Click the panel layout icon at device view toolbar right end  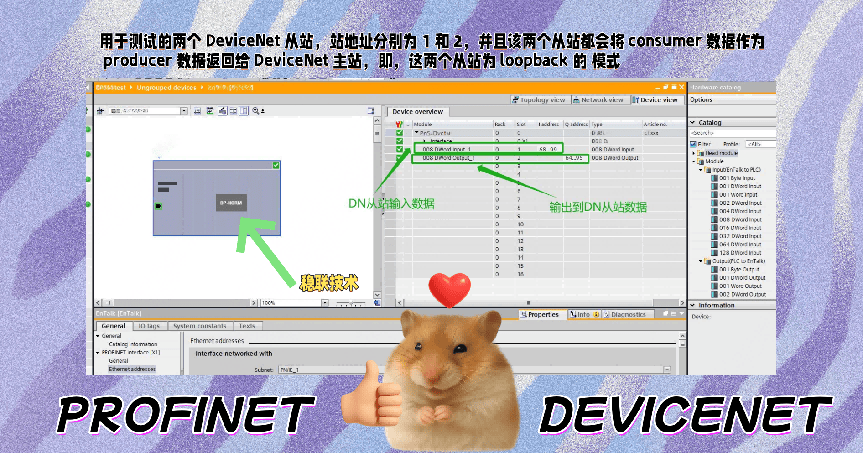[370, 111]
